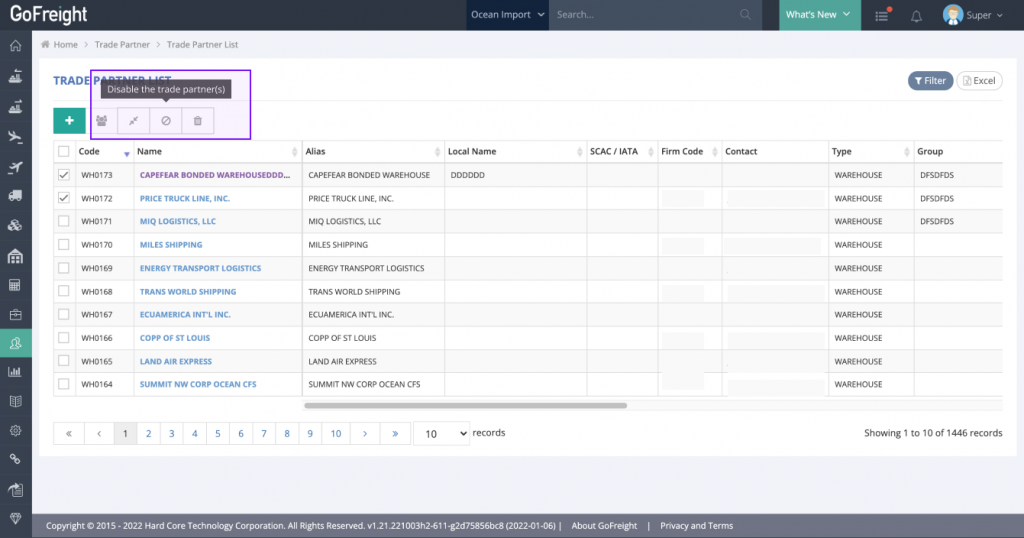This screenshot has width=1024, height=538.
Task: Click the trash delete icon in toolbar
Action: click(197, 121)
